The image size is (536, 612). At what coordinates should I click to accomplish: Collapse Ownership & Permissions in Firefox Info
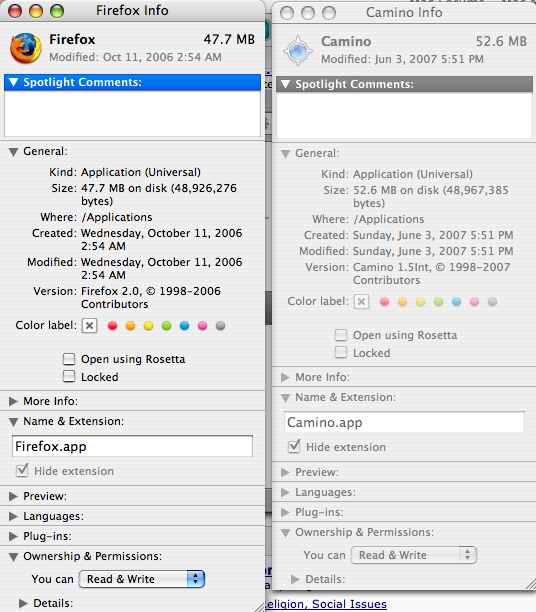click(14, 557)
